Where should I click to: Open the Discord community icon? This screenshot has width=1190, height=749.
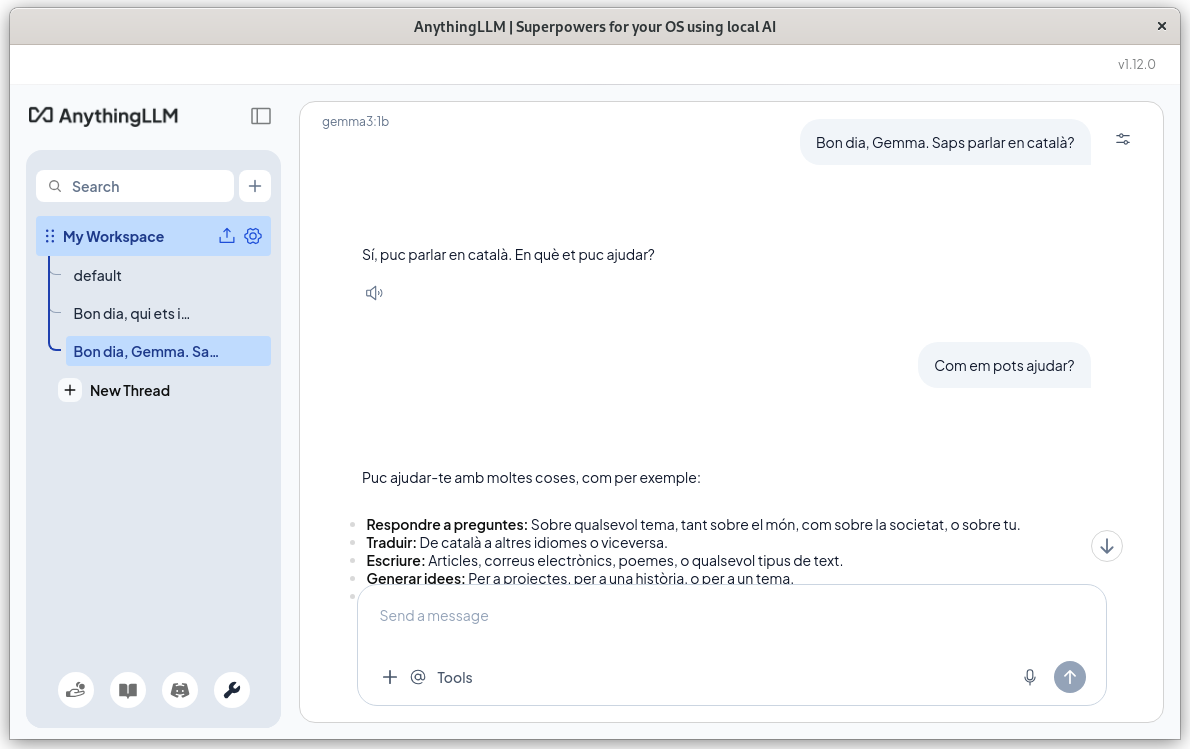pyautogui.click(x=180, y=690)
